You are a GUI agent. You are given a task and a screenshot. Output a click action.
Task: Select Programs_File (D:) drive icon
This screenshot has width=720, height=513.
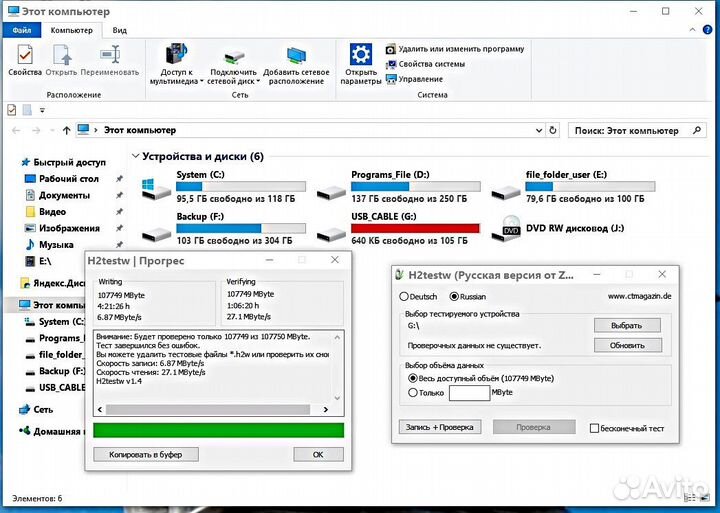[x=331, y=192]
